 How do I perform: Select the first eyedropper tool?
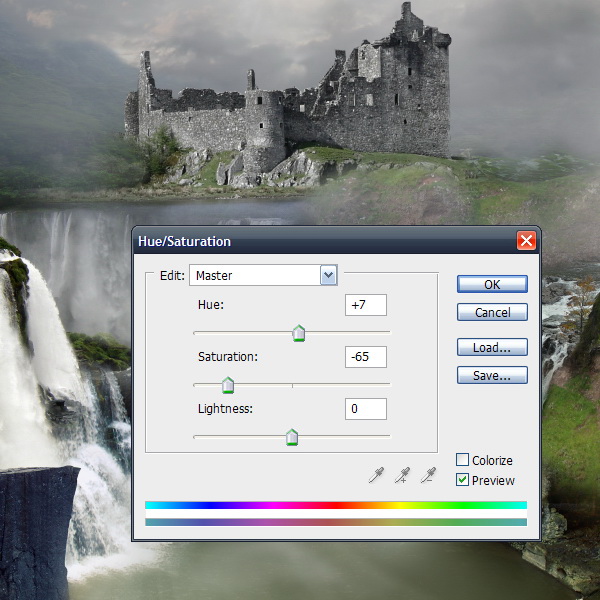tap(376, 475)
